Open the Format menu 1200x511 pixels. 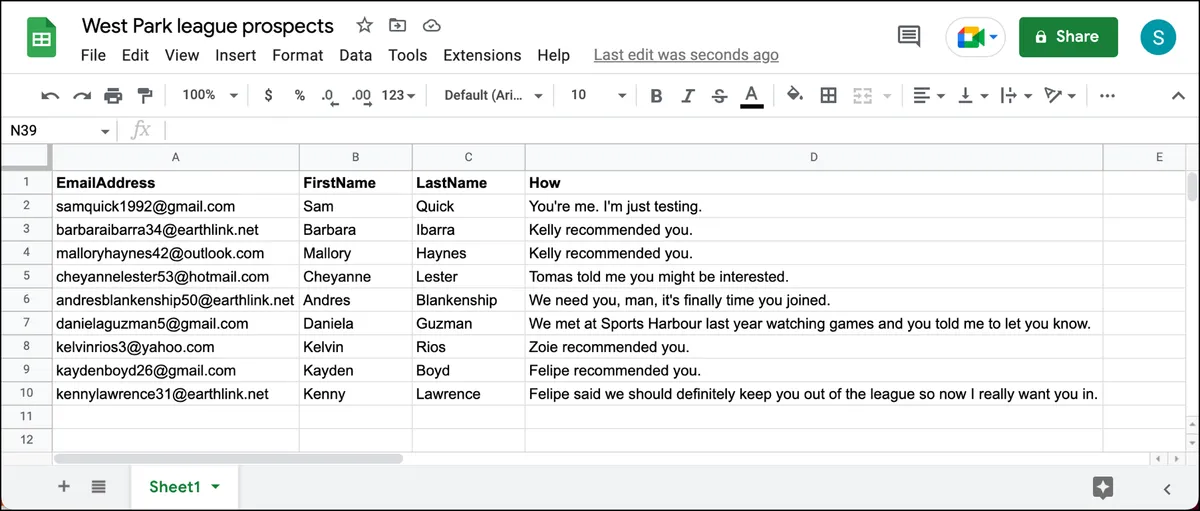tap(297, 55)
